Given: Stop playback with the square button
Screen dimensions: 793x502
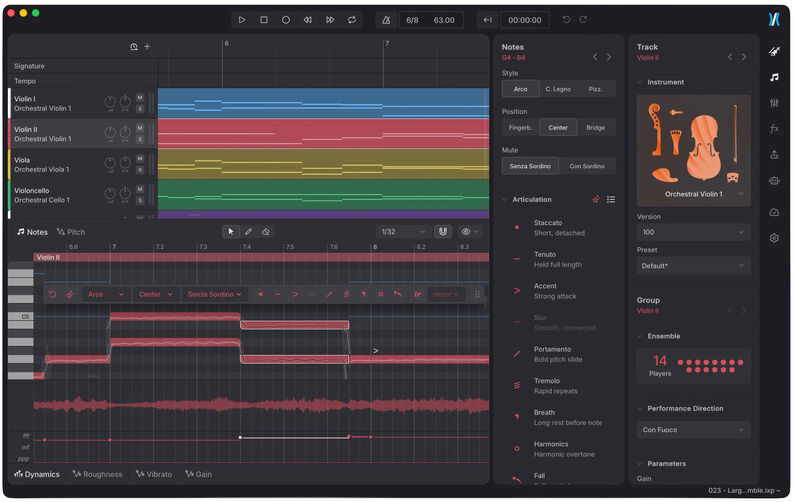Looking at the screenshot, I should point(263,20).
